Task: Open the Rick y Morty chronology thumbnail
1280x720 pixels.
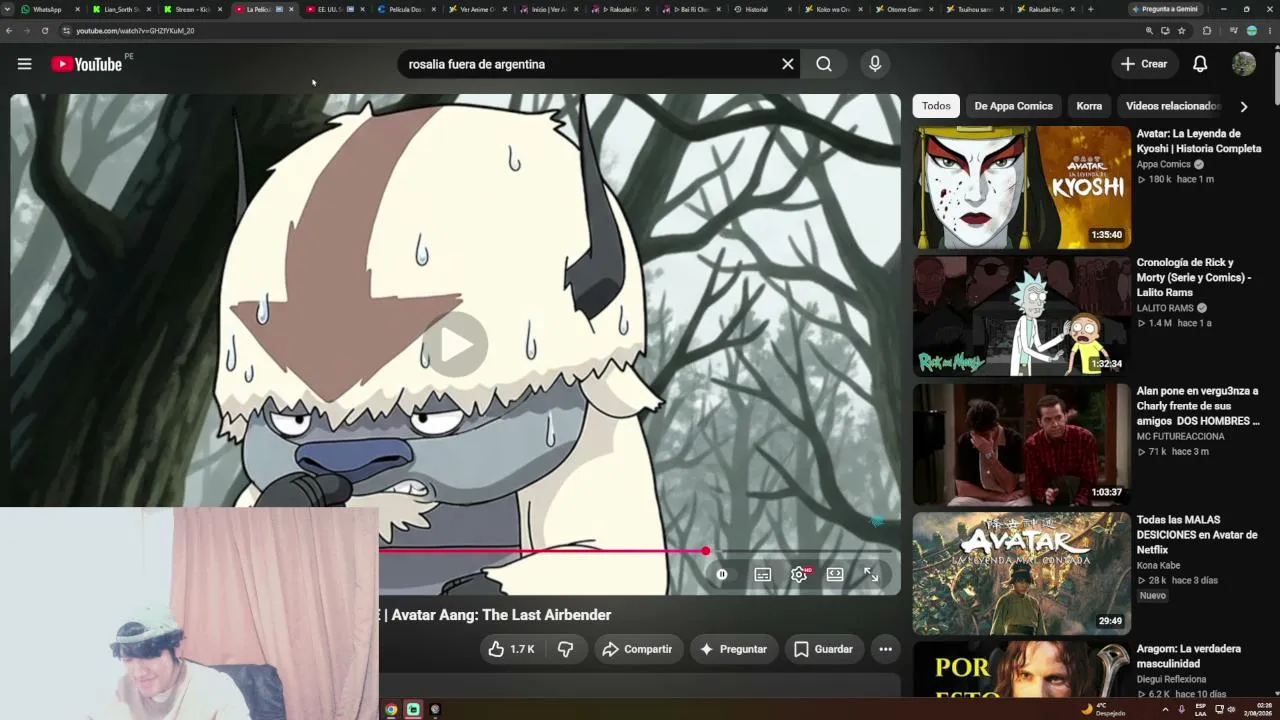Action: (x=1021, y=316)
